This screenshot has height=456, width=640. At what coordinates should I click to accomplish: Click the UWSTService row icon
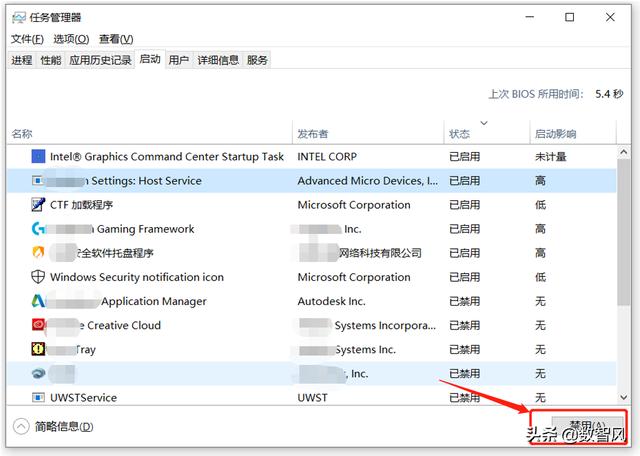coord(38,397)
